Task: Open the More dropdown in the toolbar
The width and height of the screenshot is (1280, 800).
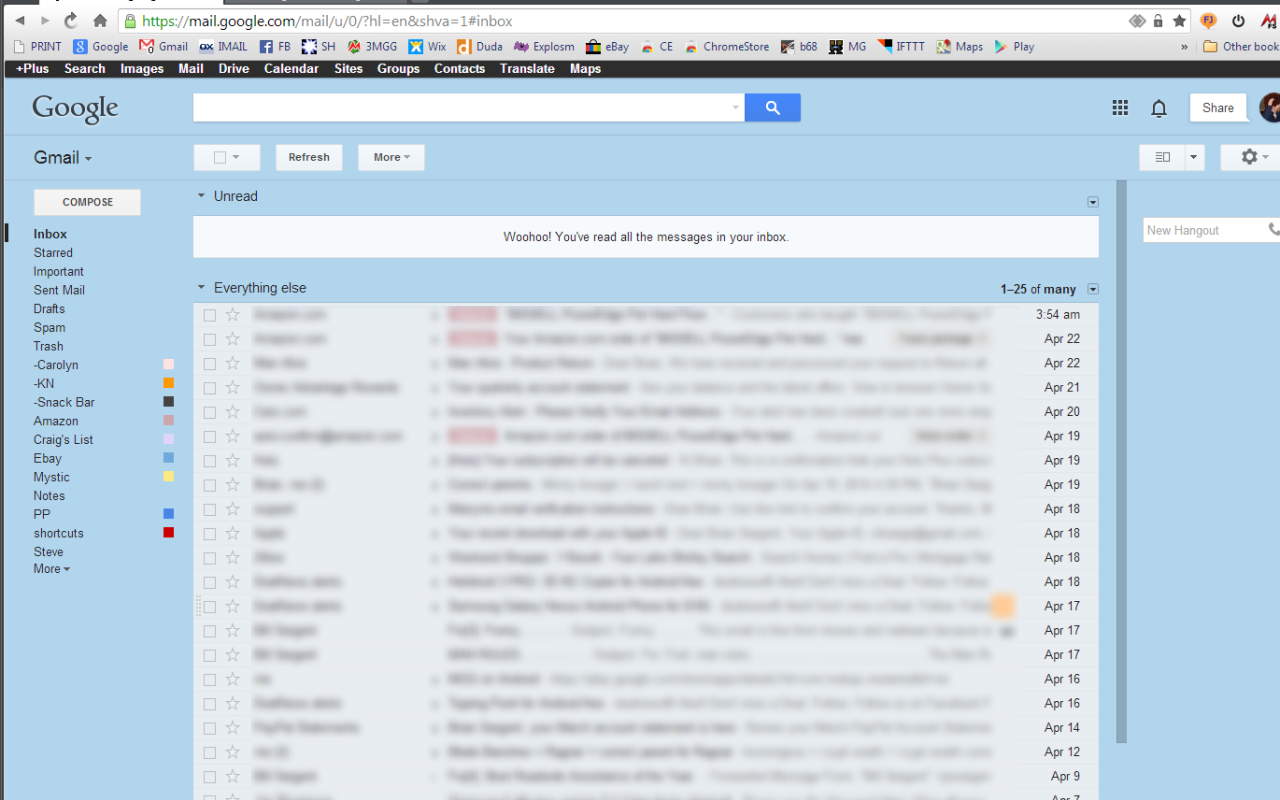Action: [x=390, y=157]
